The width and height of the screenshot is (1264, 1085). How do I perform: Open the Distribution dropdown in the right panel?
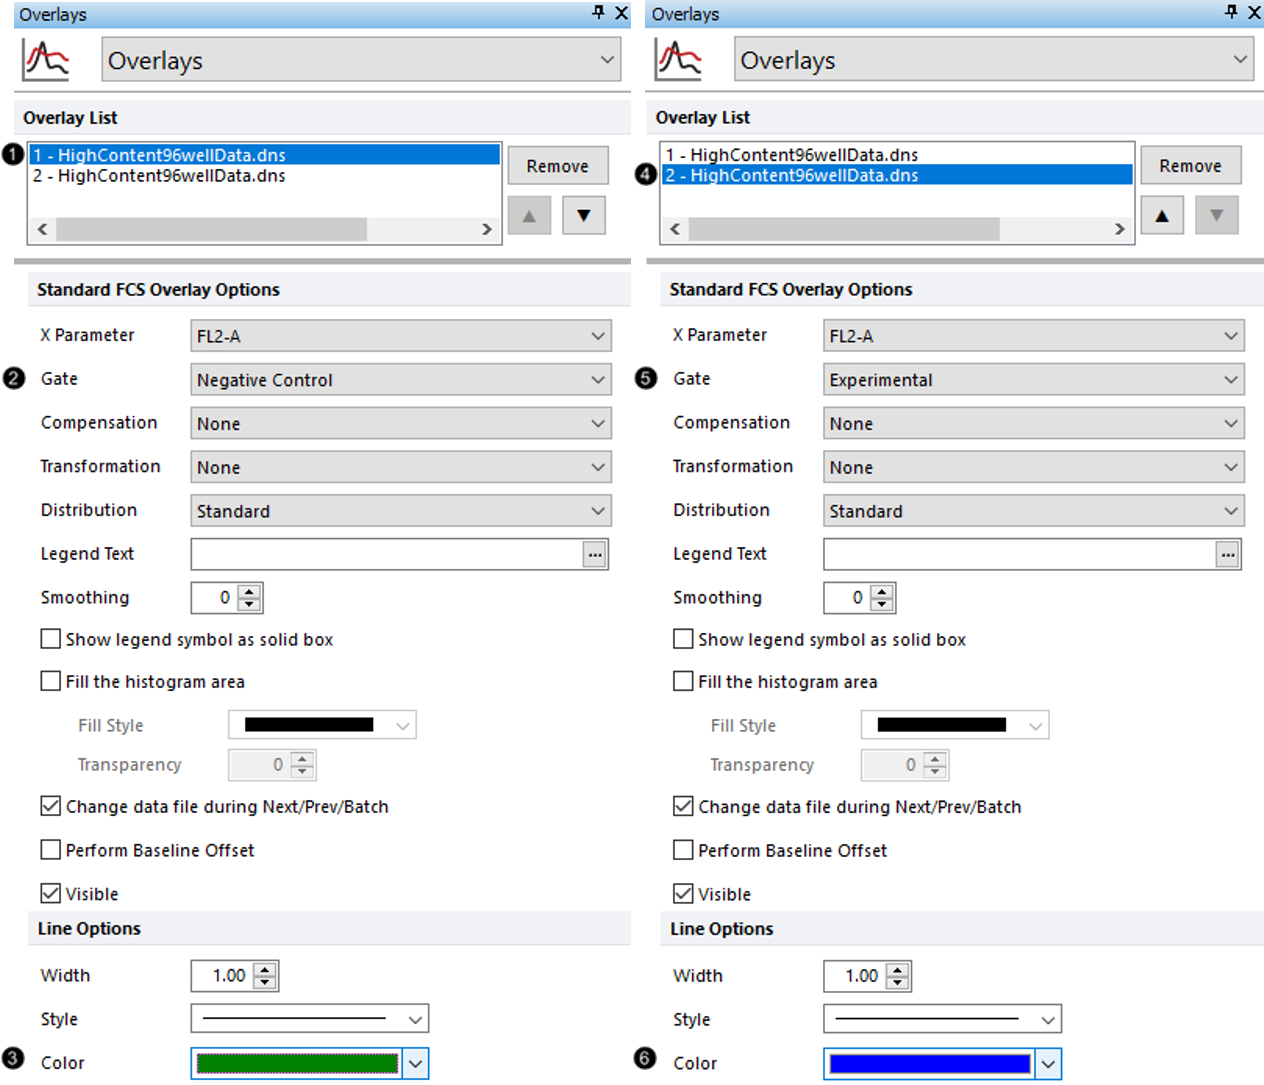tap(1034, 511)
